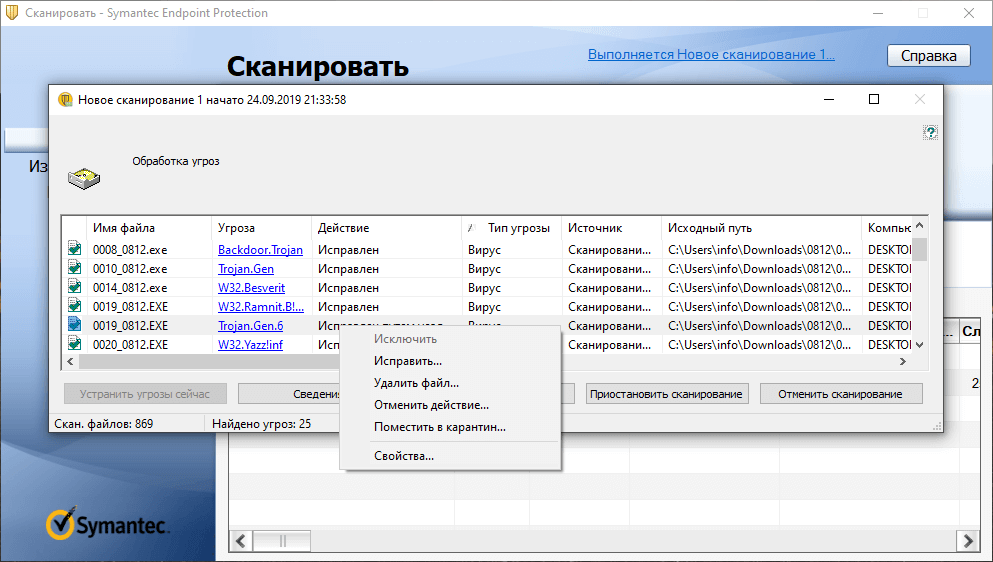The width and height of the screenshot is (993, 562).
Task: Sort by the Тип угрозы column header
Action: pyautogui.click(x=512, y=228)
